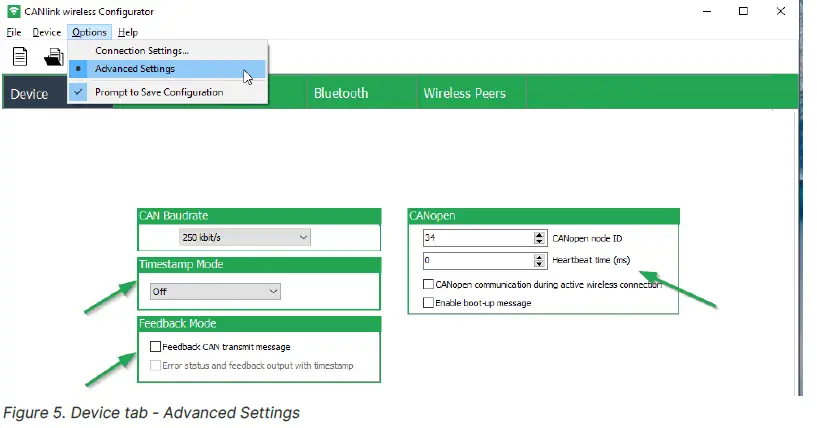
Task: Click the New configuration document icon
Action: tap(19, 56)
